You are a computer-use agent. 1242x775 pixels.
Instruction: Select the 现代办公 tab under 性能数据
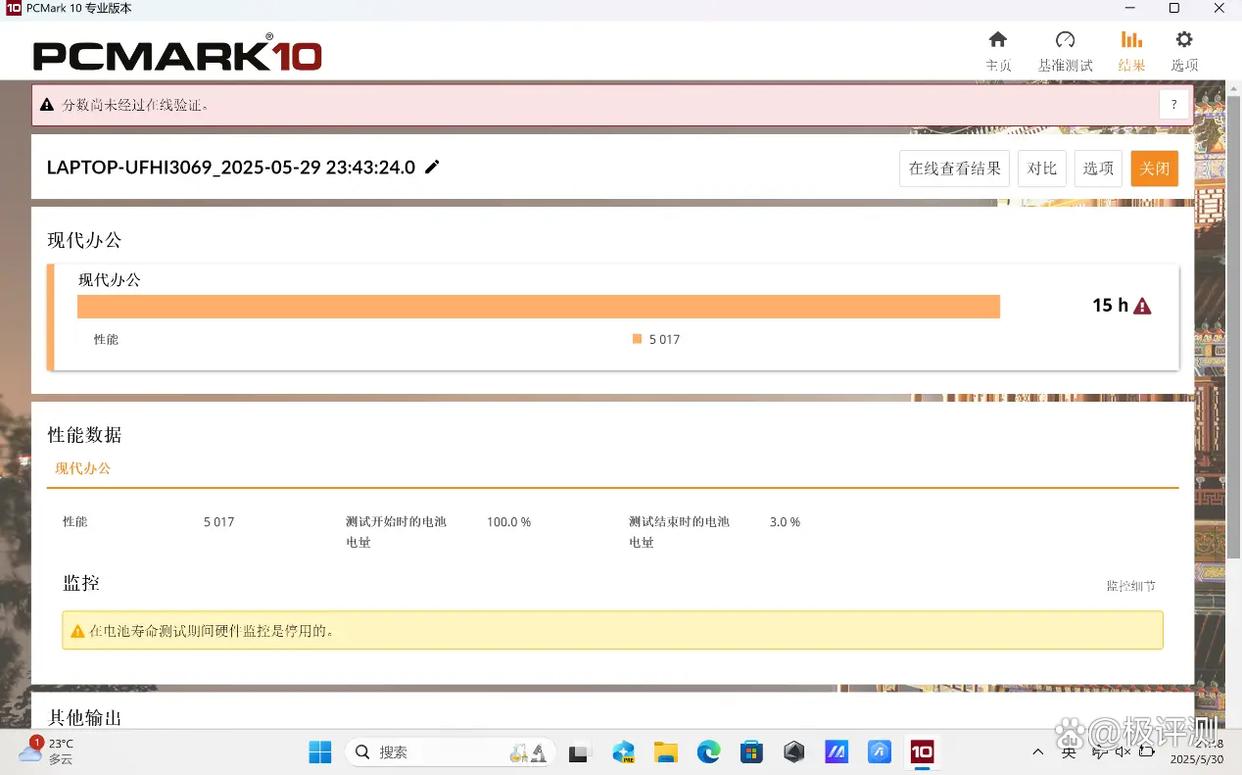[83, 468]
